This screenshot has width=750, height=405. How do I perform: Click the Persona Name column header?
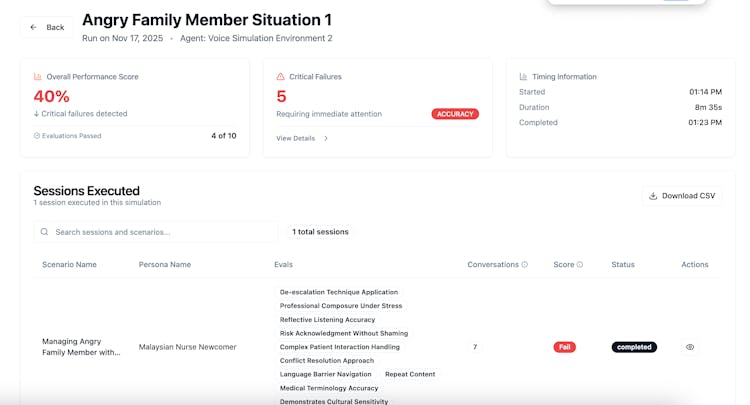(x=164, y=265)
